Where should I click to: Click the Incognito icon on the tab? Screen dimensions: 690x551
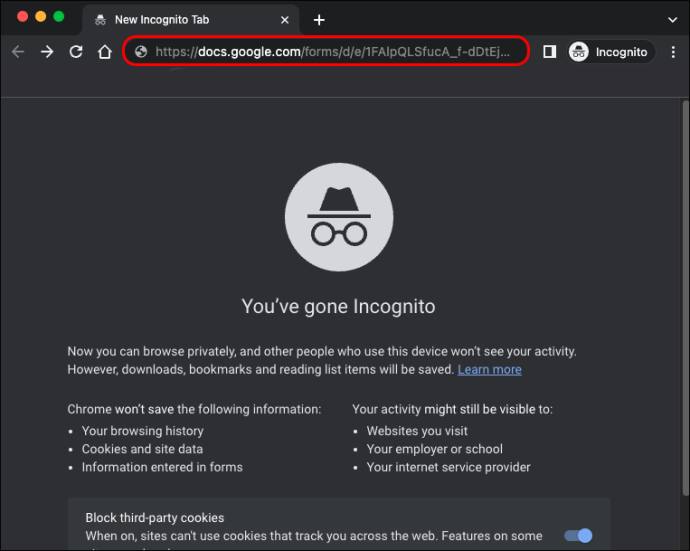click(101, 20)
